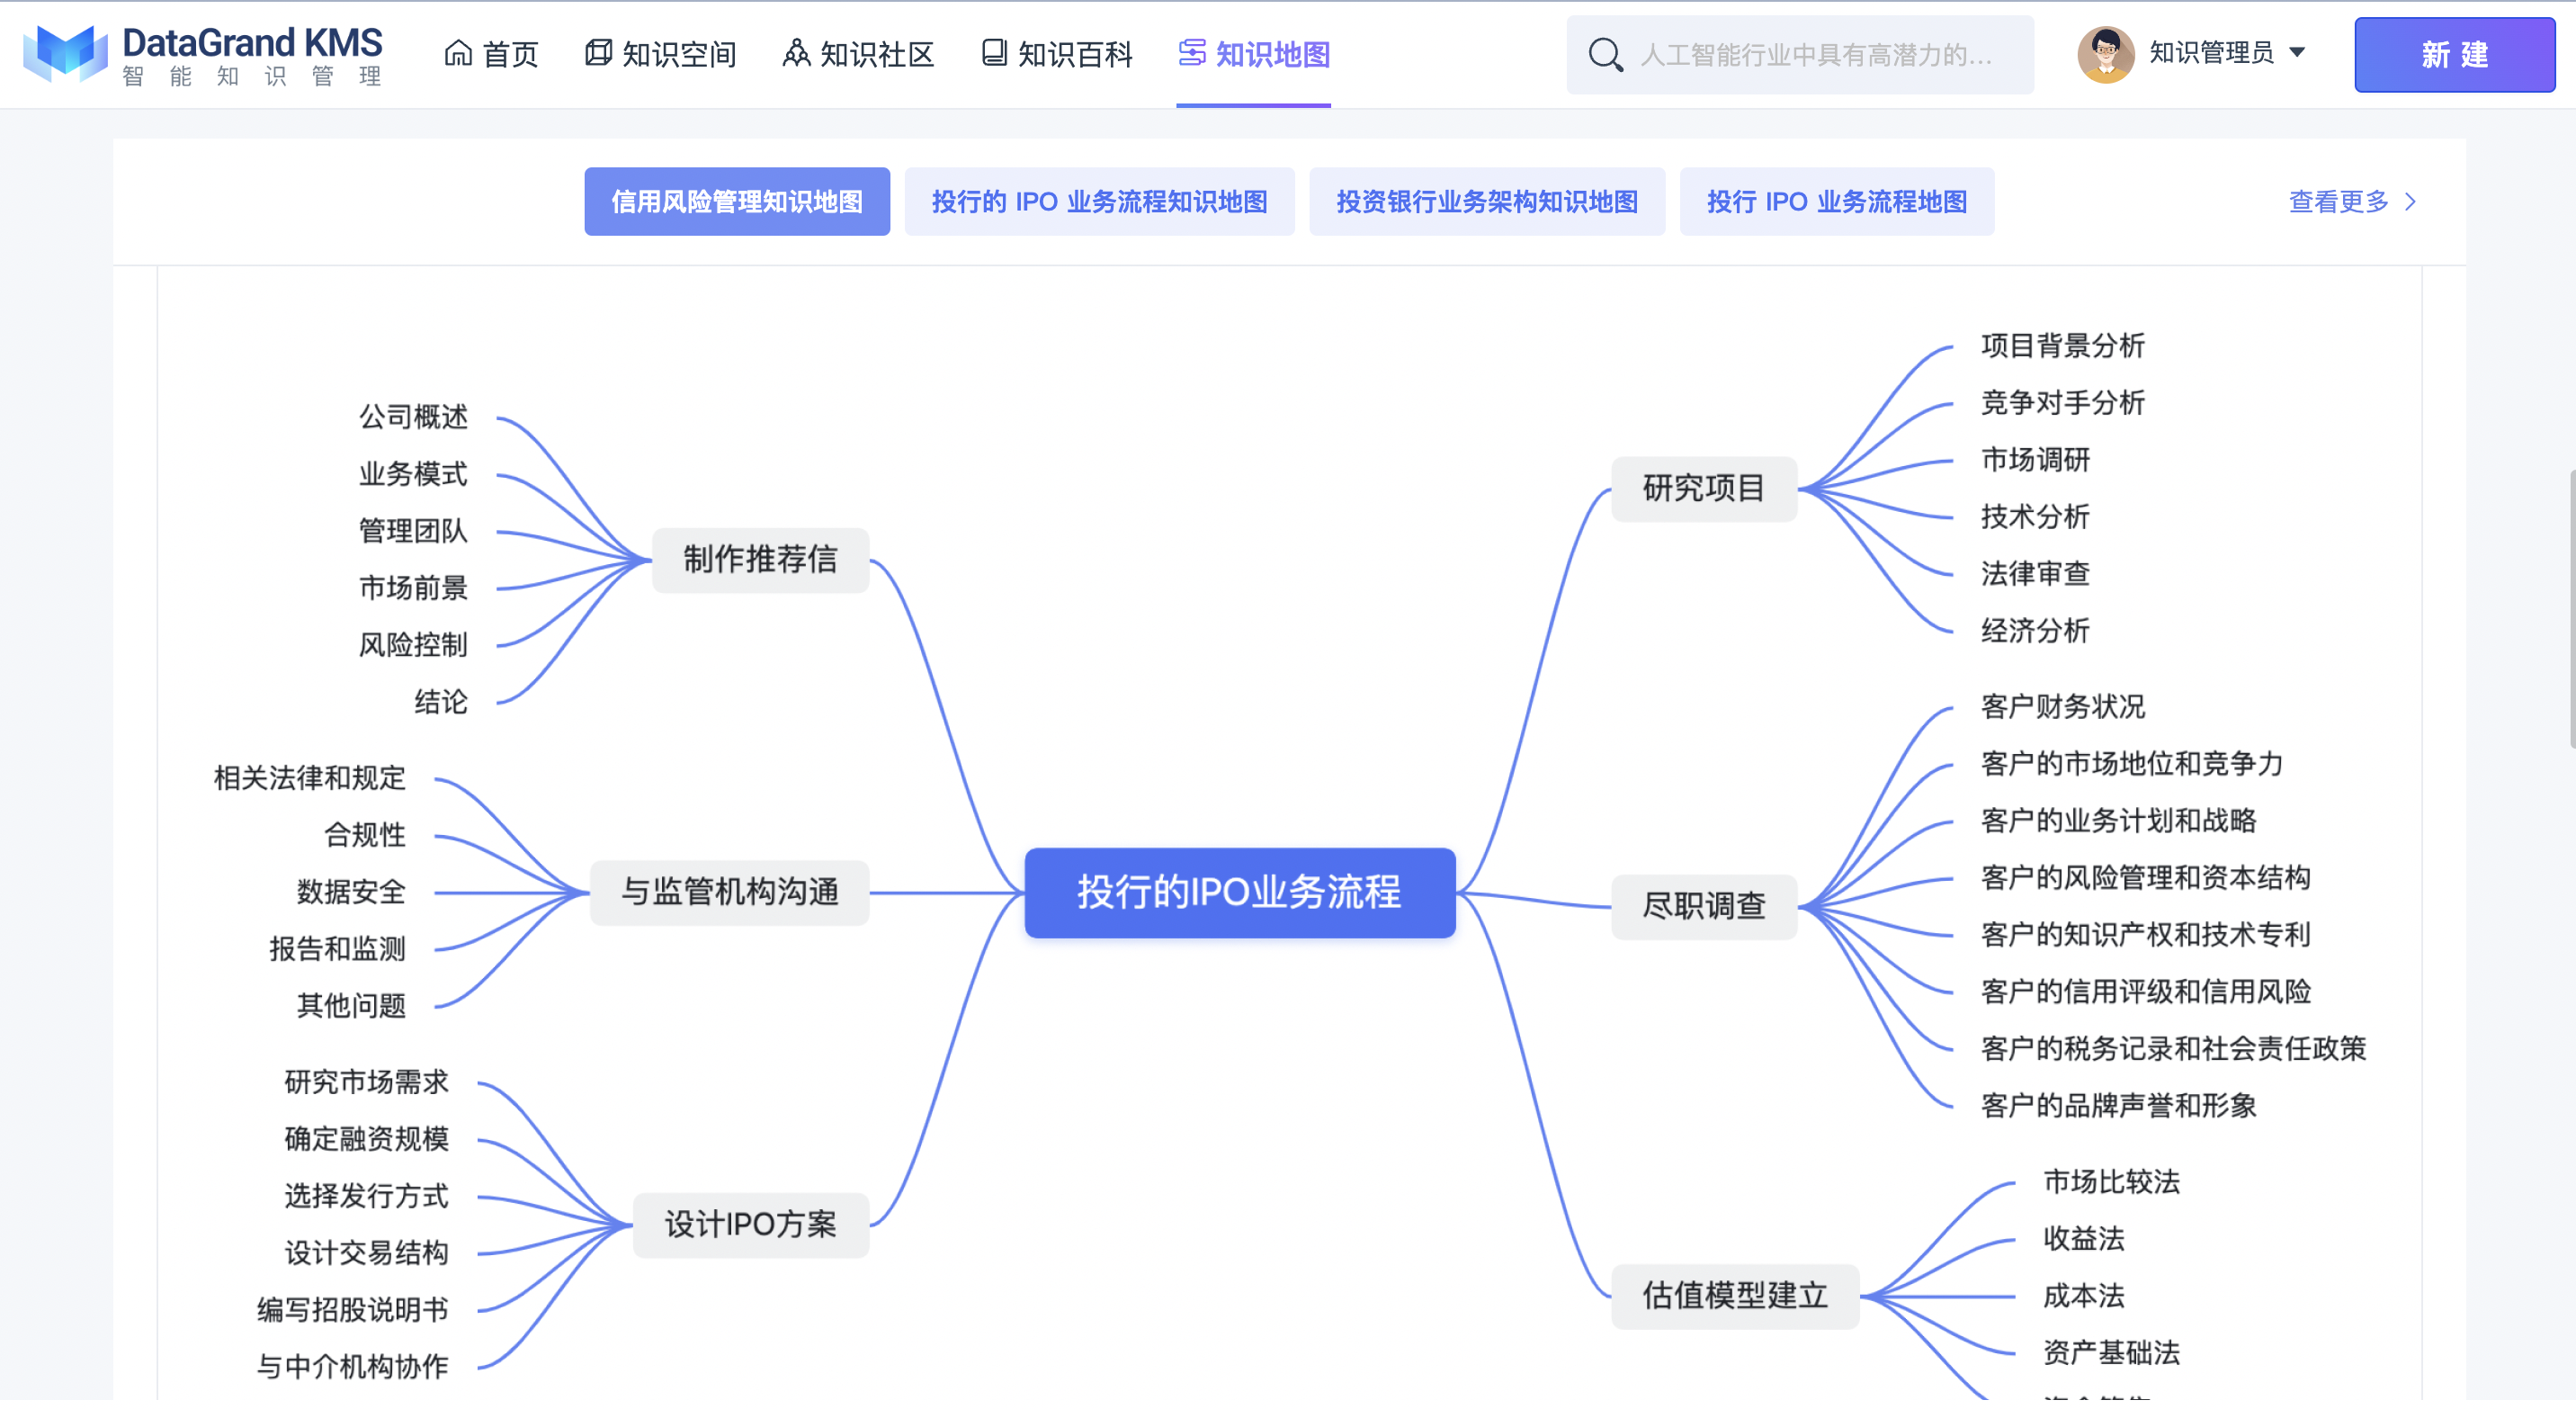Click the home icon beside 首页

pos(458,53)
